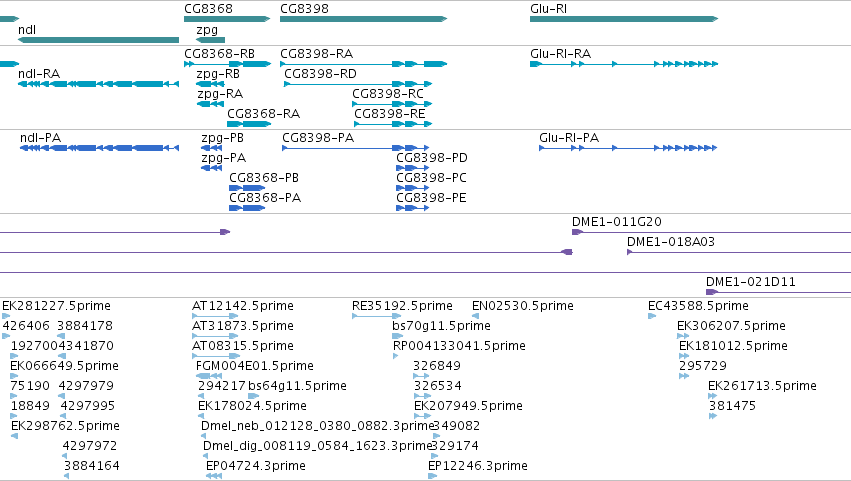Click the CG8368 gene label
The image size is (851, 481).
208,9
